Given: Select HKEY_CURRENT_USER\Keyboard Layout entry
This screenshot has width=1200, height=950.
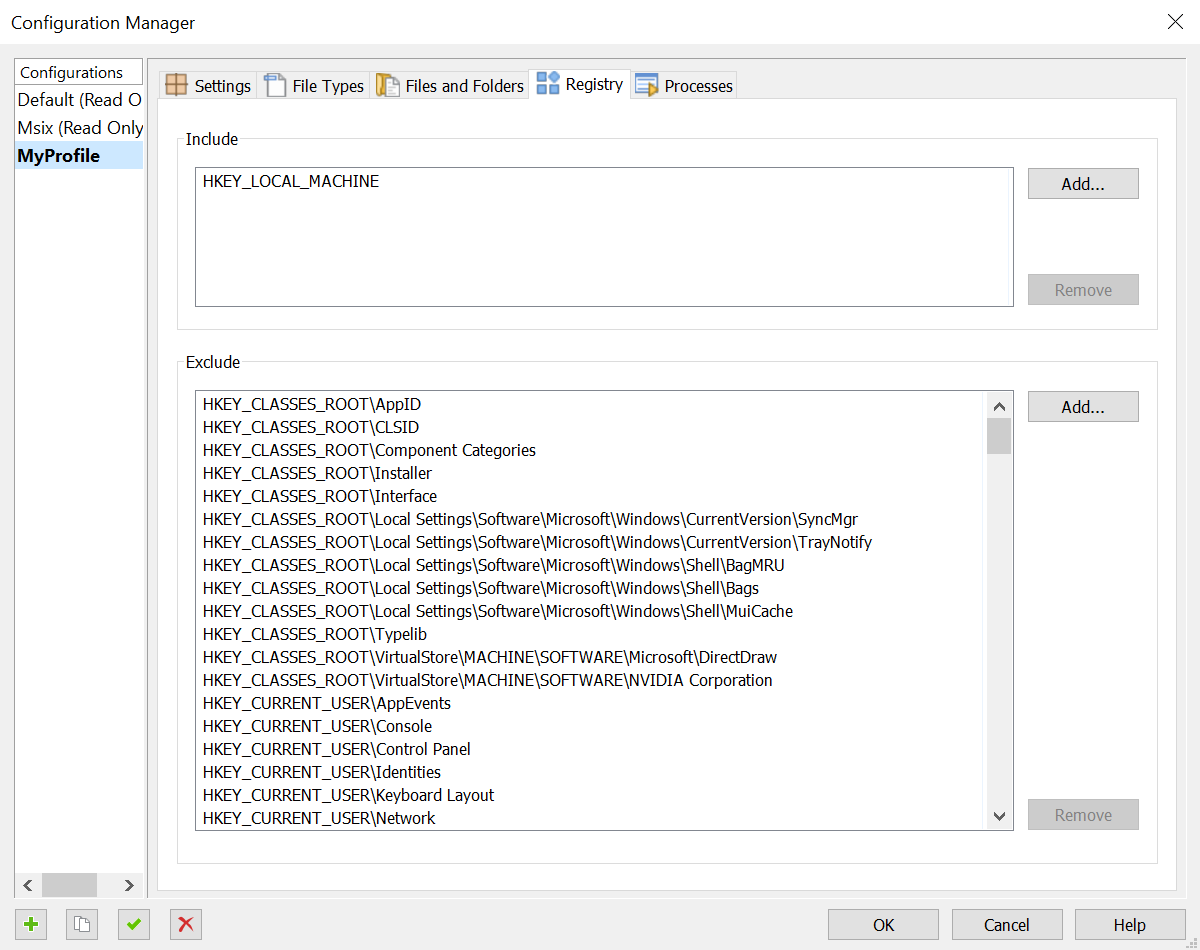Looking at the screenshot, I should tap(348, 796).
